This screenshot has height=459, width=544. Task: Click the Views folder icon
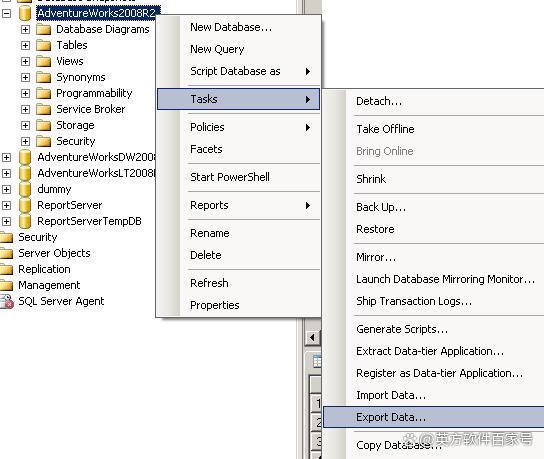[44, 61]
